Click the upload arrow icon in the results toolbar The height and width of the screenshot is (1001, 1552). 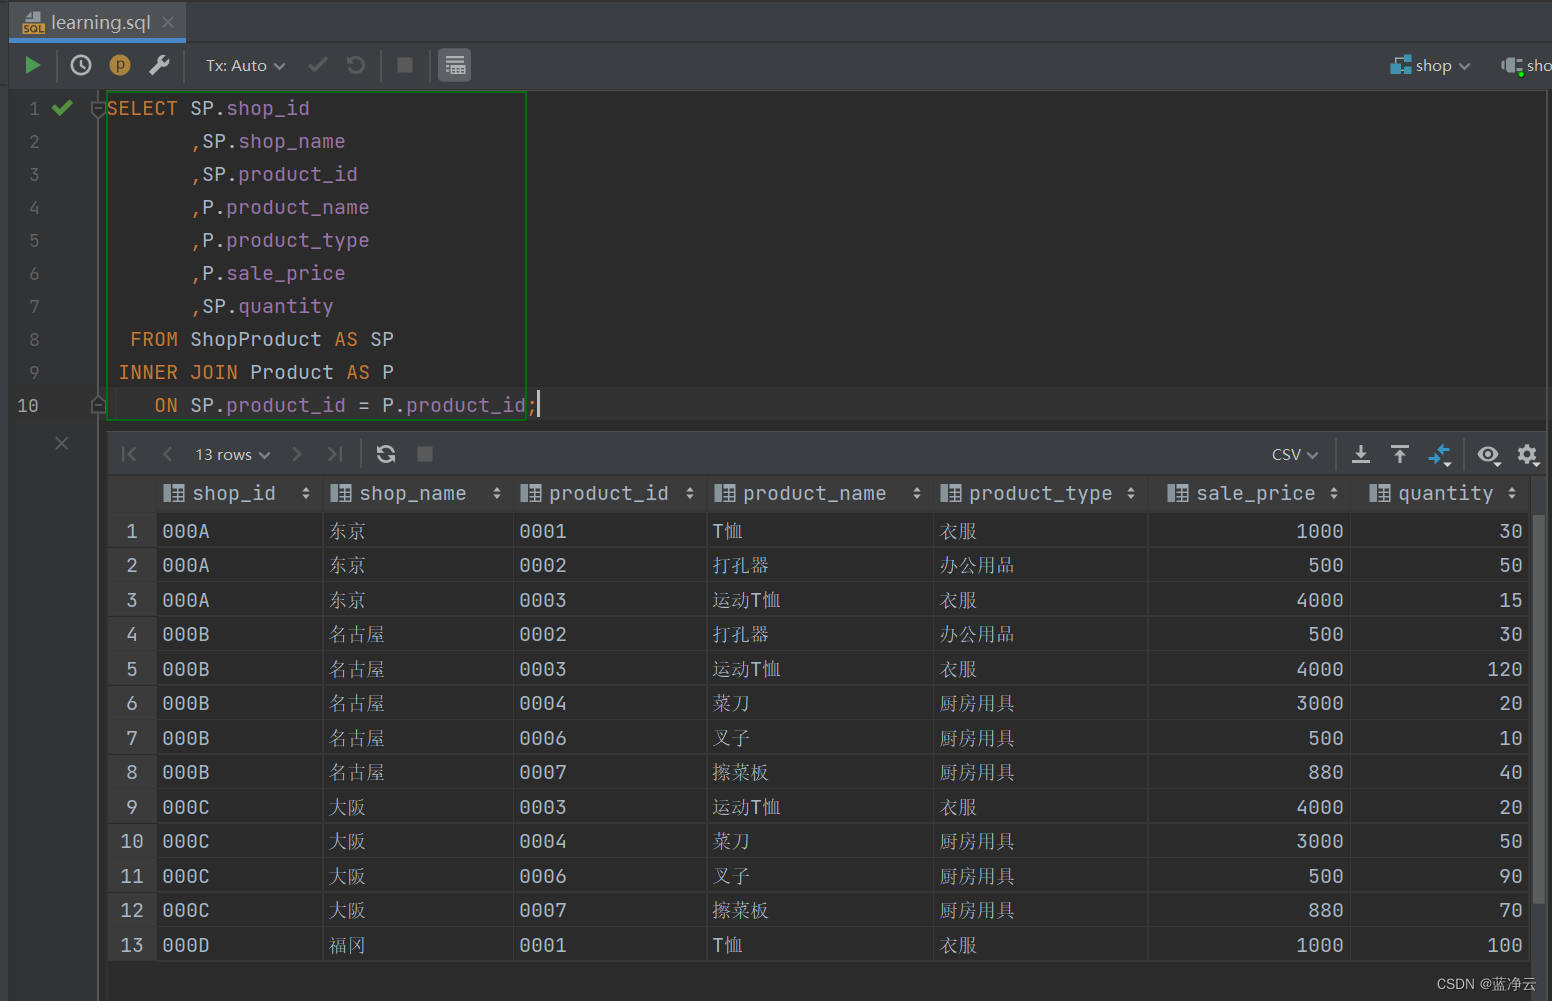pos(1400,455)
